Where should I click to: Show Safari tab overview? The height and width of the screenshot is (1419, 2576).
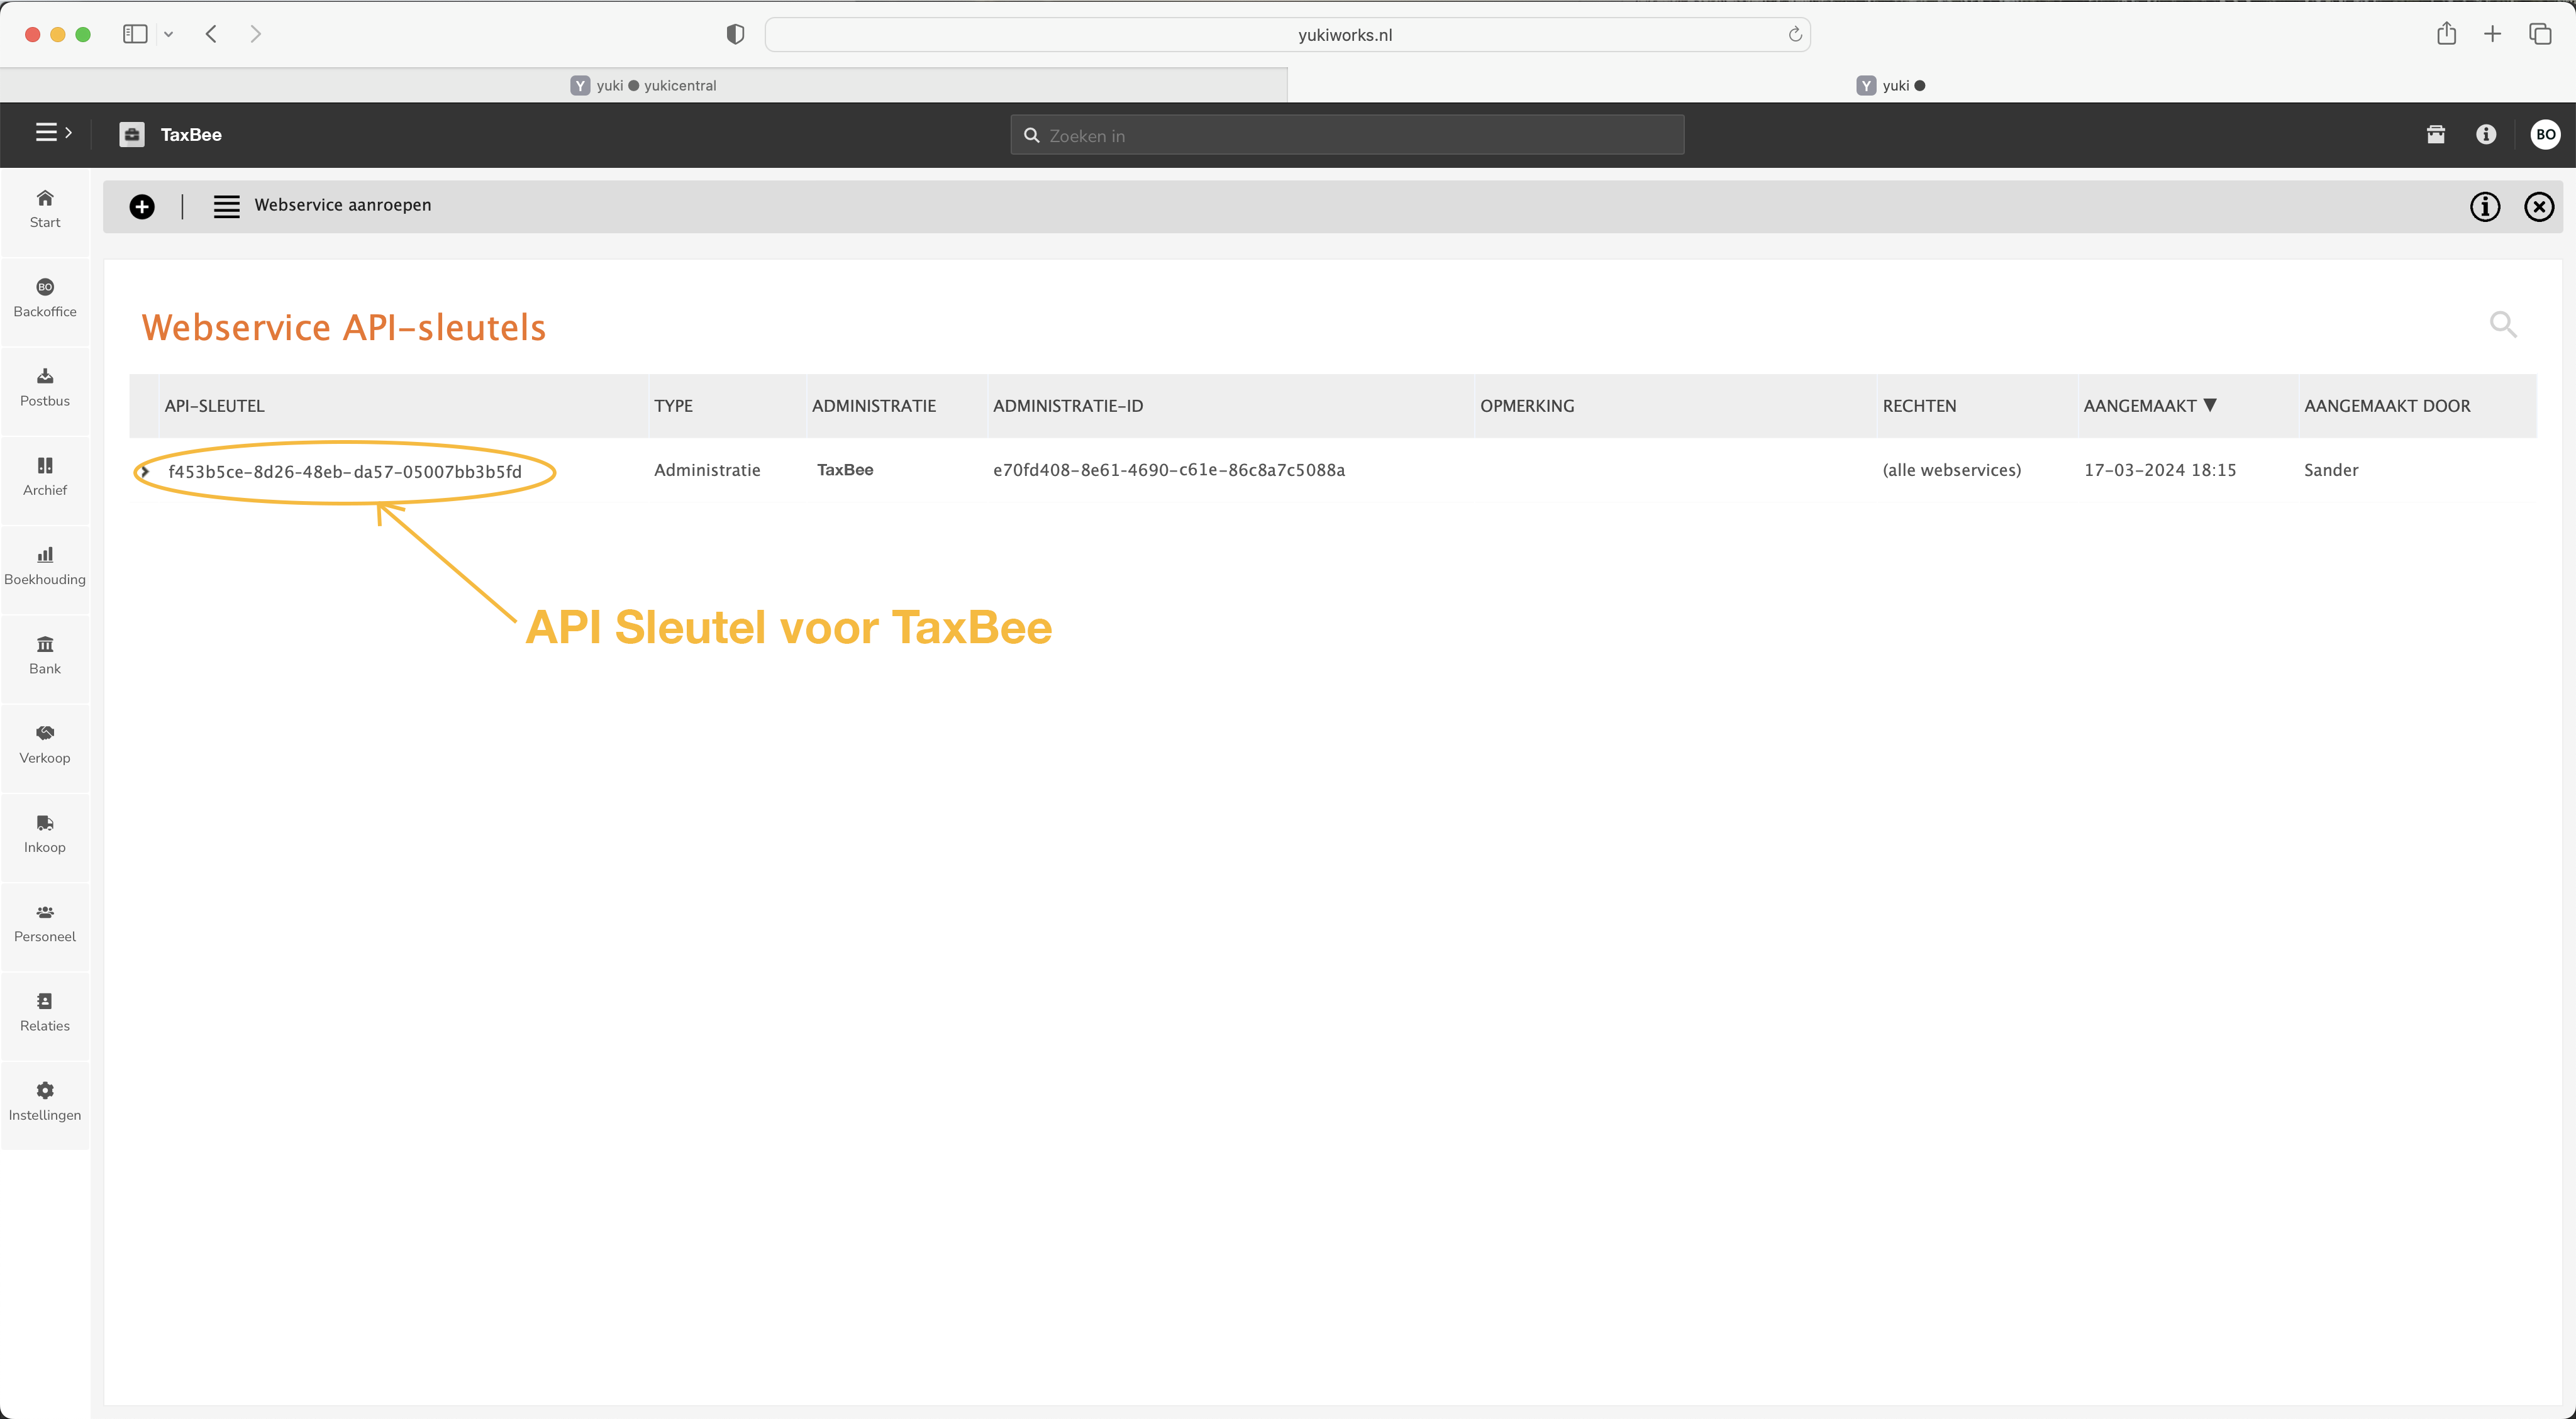pos(2540,34)
